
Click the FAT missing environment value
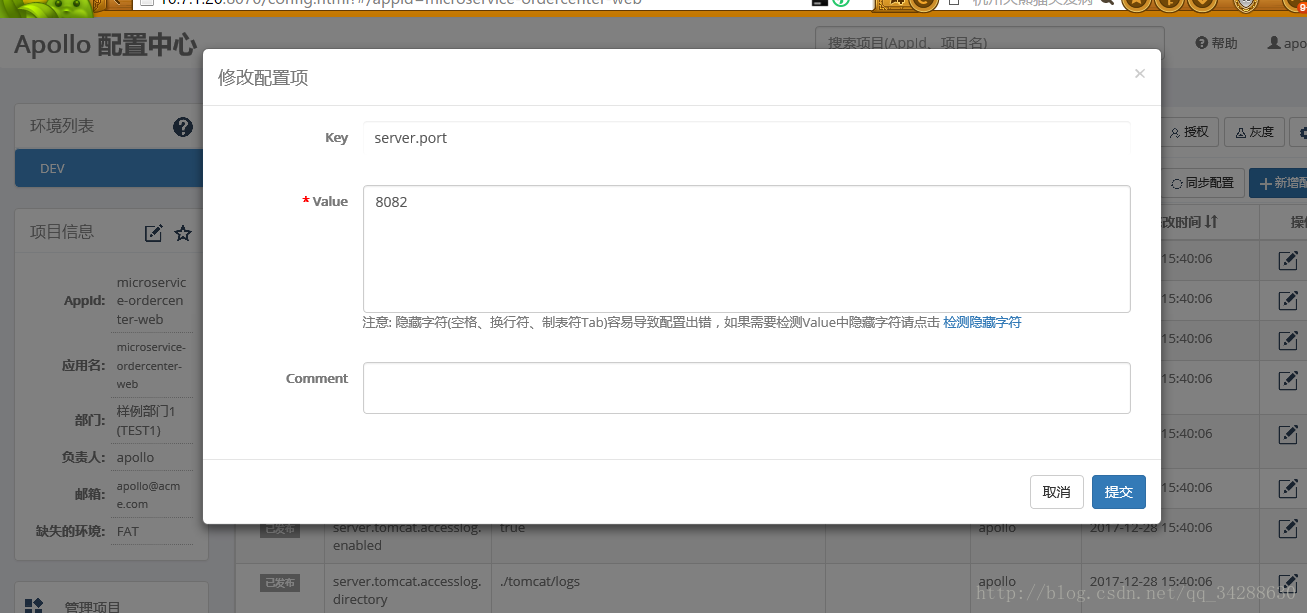[128, 531]
